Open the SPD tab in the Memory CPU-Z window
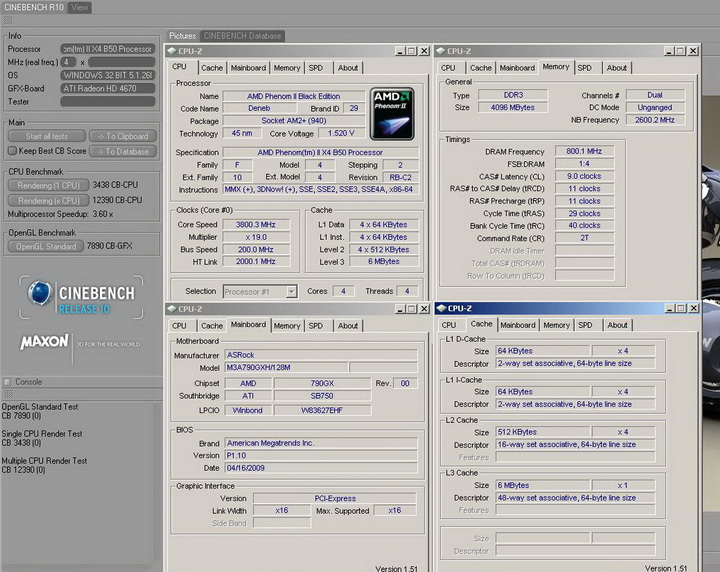 584,68
